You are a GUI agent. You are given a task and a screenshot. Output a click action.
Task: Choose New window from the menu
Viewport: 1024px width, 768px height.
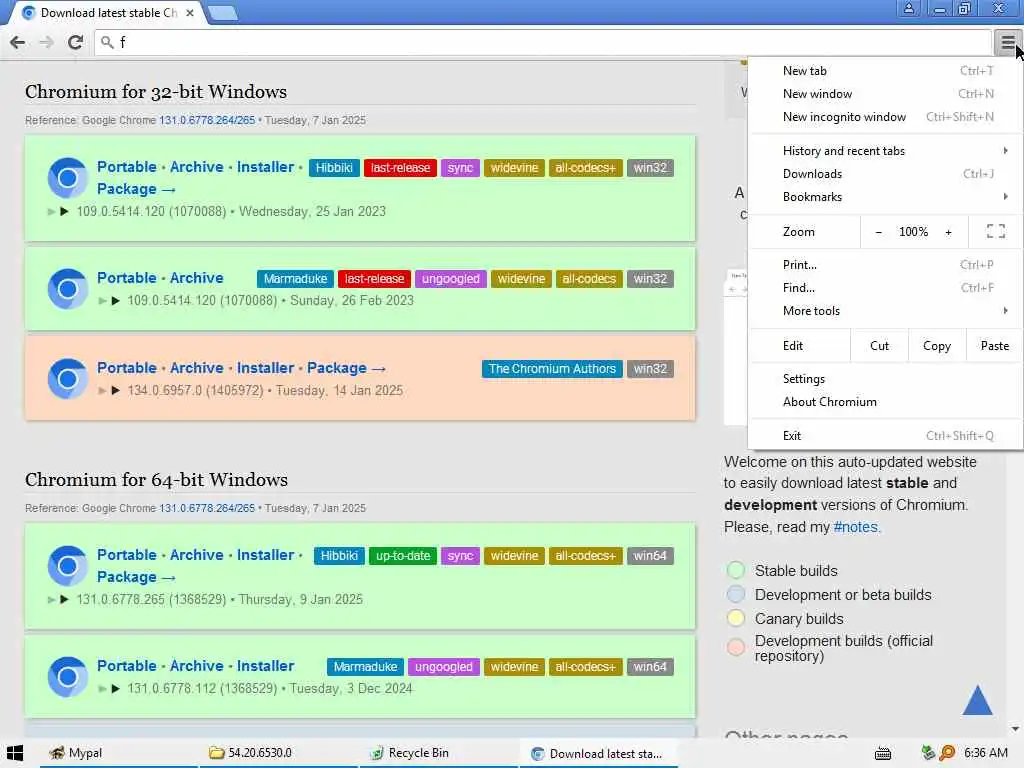pyautogui.click(x=885, y=94)
